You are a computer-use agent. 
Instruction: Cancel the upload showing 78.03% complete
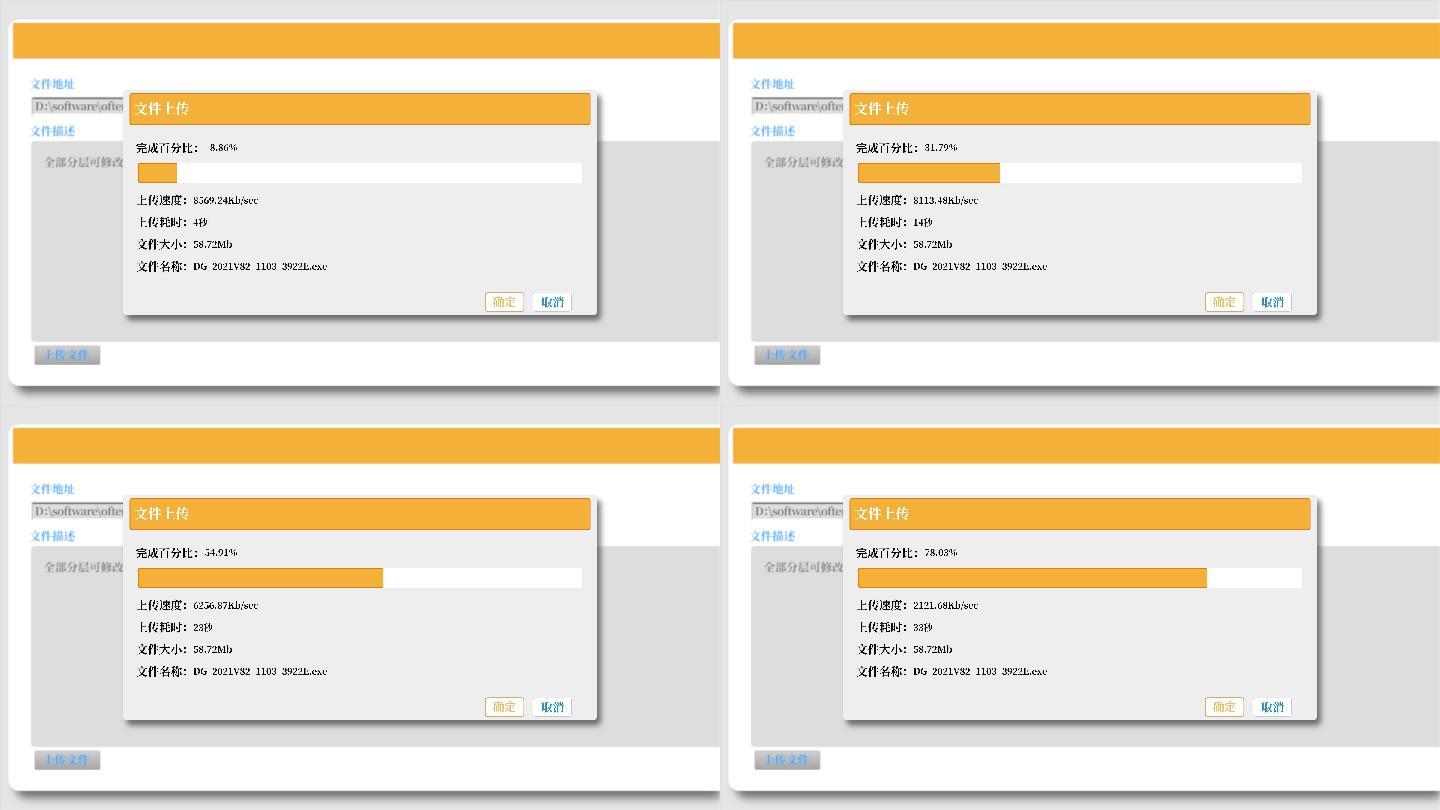[1272, 707]
